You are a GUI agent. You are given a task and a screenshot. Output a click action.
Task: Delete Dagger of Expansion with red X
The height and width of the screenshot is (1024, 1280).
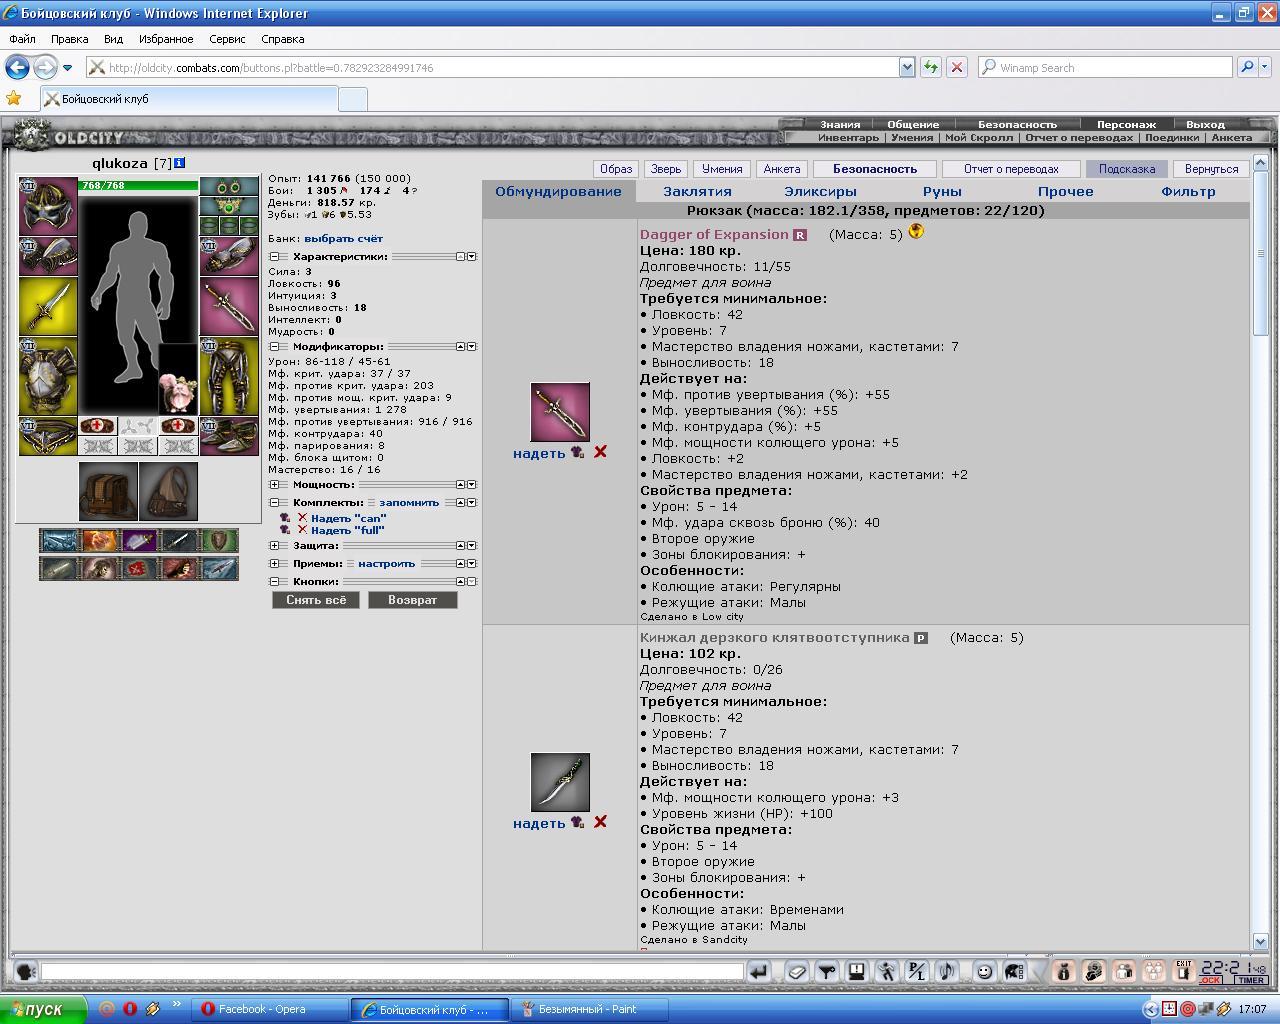pyautogui.click(x=600, y=452)
